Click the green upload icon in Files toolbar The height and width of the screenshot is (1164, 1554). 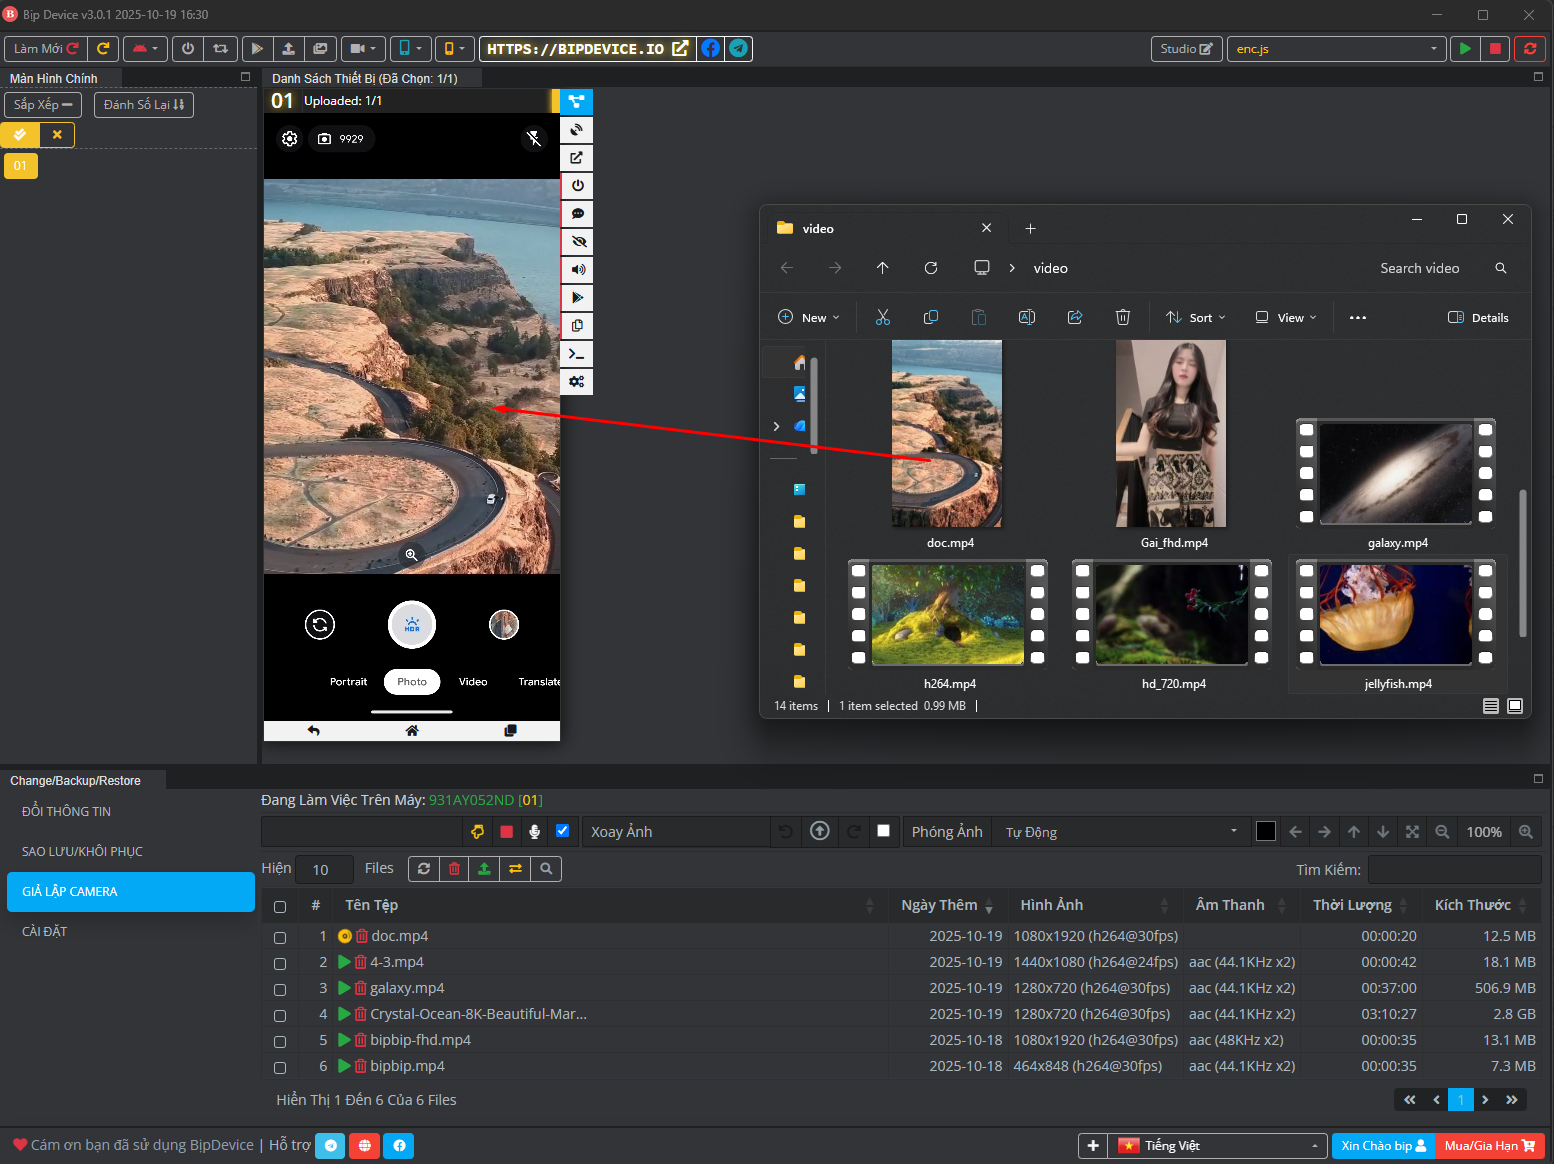(x=484, y=868)
